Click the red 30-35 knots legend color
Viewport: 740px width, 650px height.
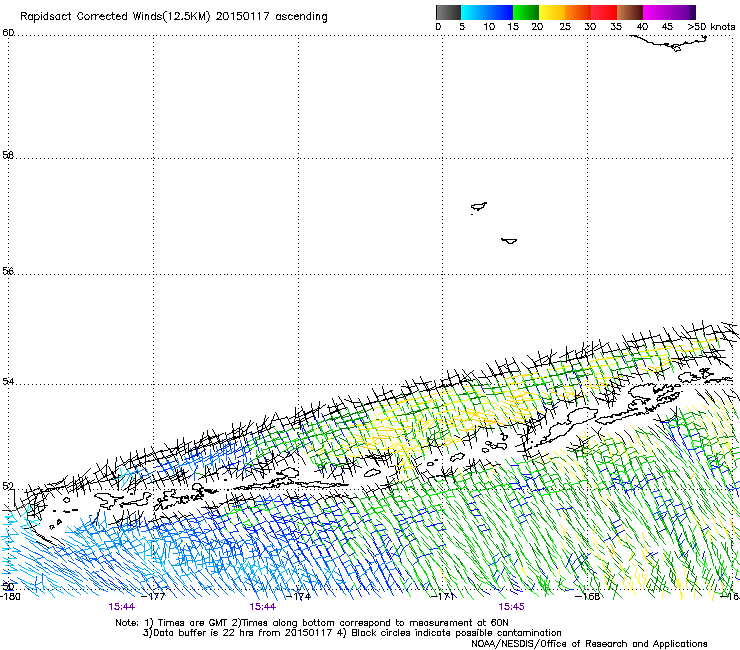coord(604,12)
